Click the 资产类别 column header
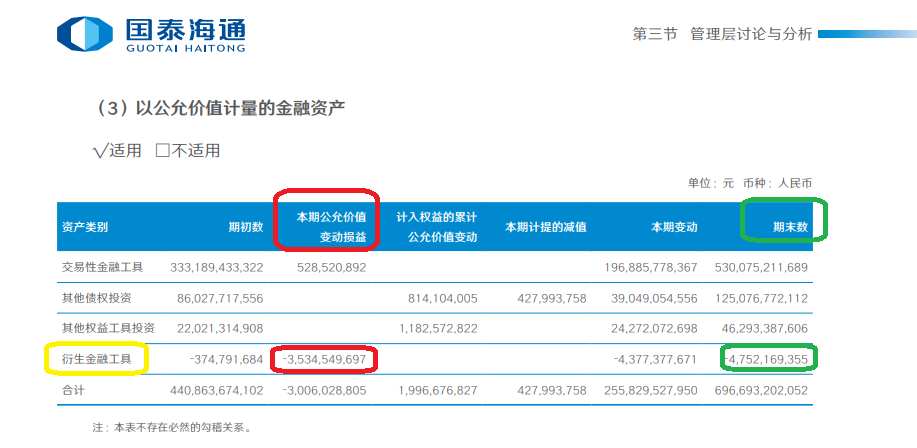Screen dimensions: 917x448 [x=85, y=227]
